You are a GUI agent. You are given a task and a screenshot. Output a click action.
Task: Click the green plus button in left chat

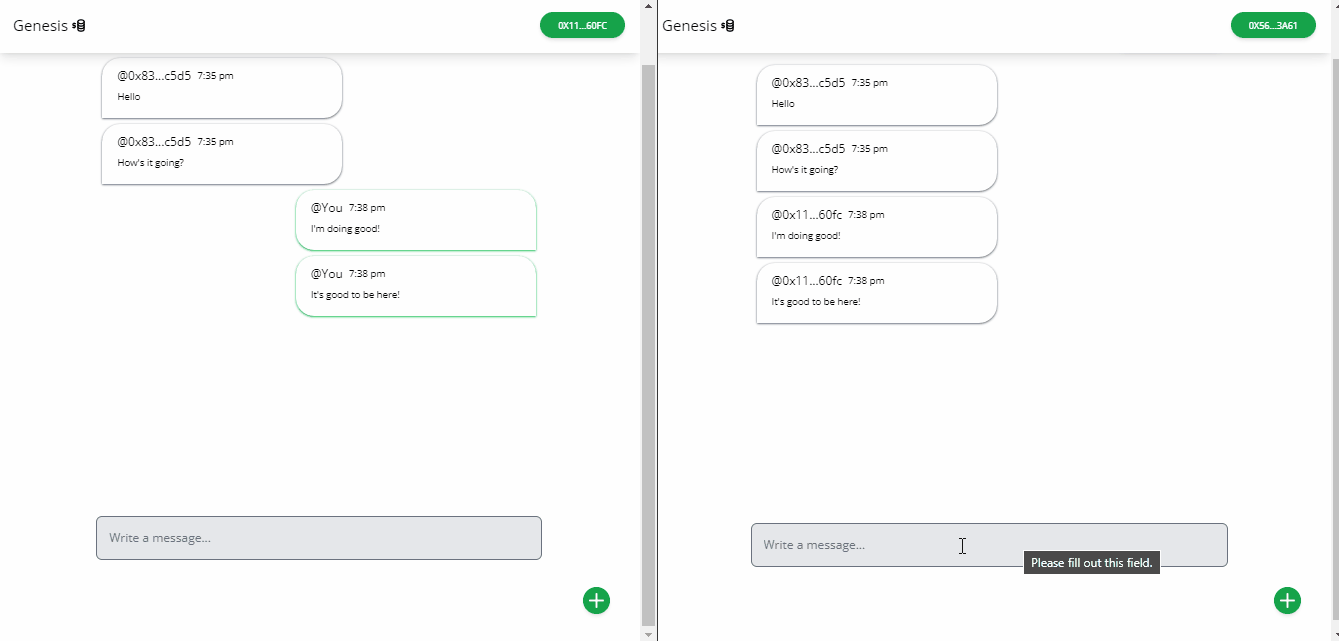pyautogui.click(x=596, y=600)
